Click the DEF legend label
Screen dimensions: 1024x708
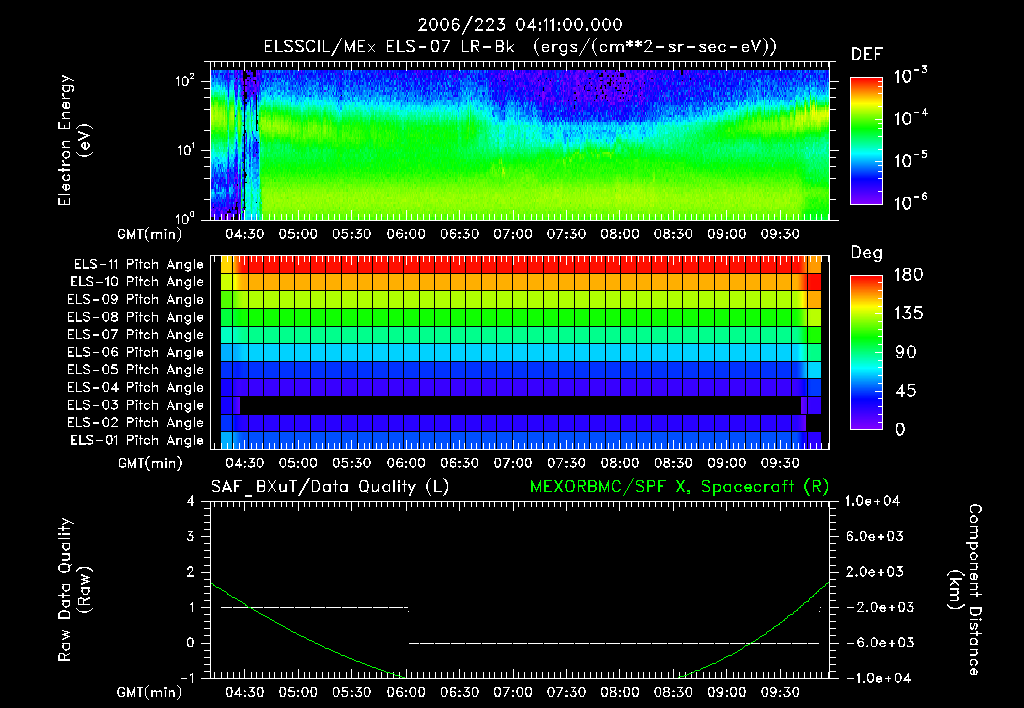coord(867,54)
